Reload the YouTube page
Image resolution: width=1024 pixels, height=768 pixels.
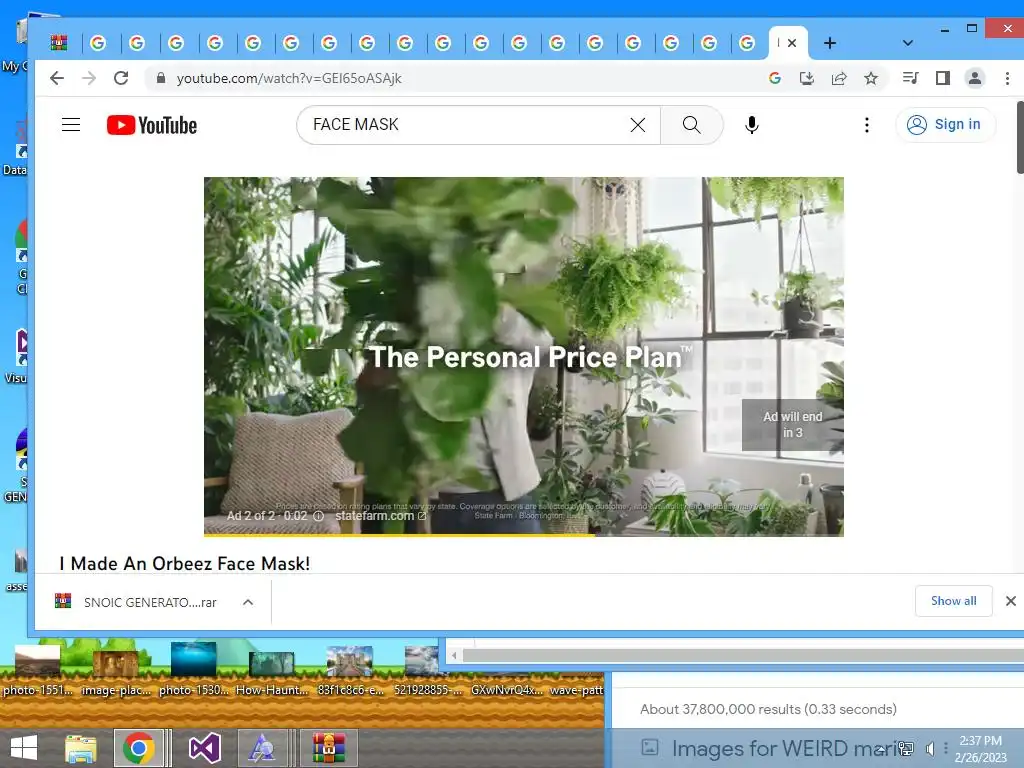(121, 78)
